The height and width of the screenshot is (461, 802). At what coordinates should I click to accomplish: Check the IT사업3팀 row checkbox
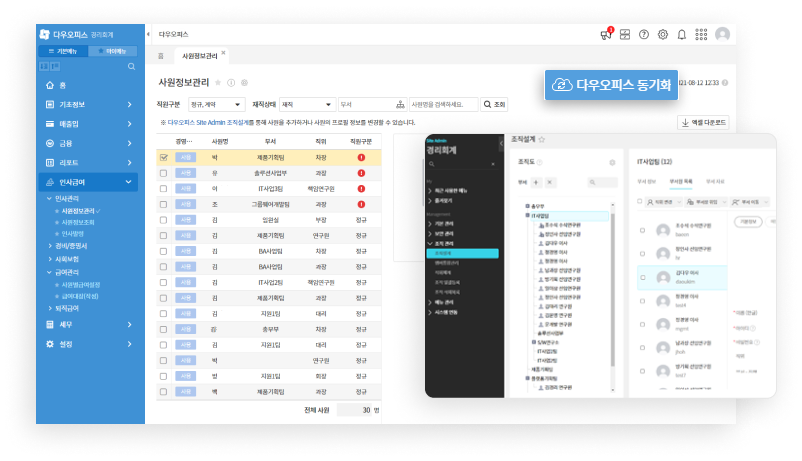(x=164, y=189)
